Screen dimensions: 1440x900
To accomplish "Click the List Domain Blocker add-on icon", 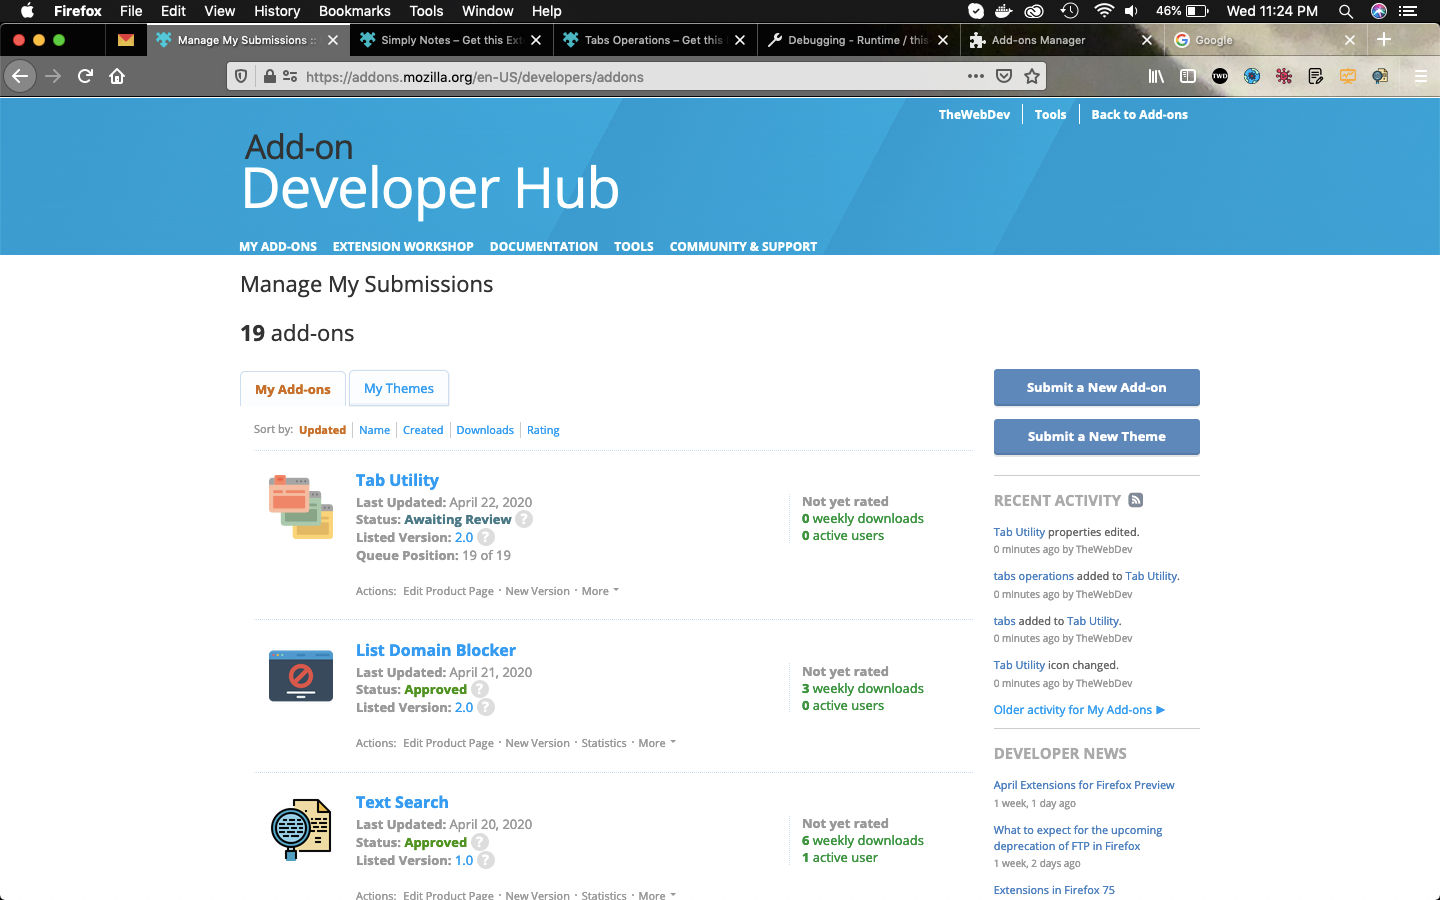I will click(301, 676).
